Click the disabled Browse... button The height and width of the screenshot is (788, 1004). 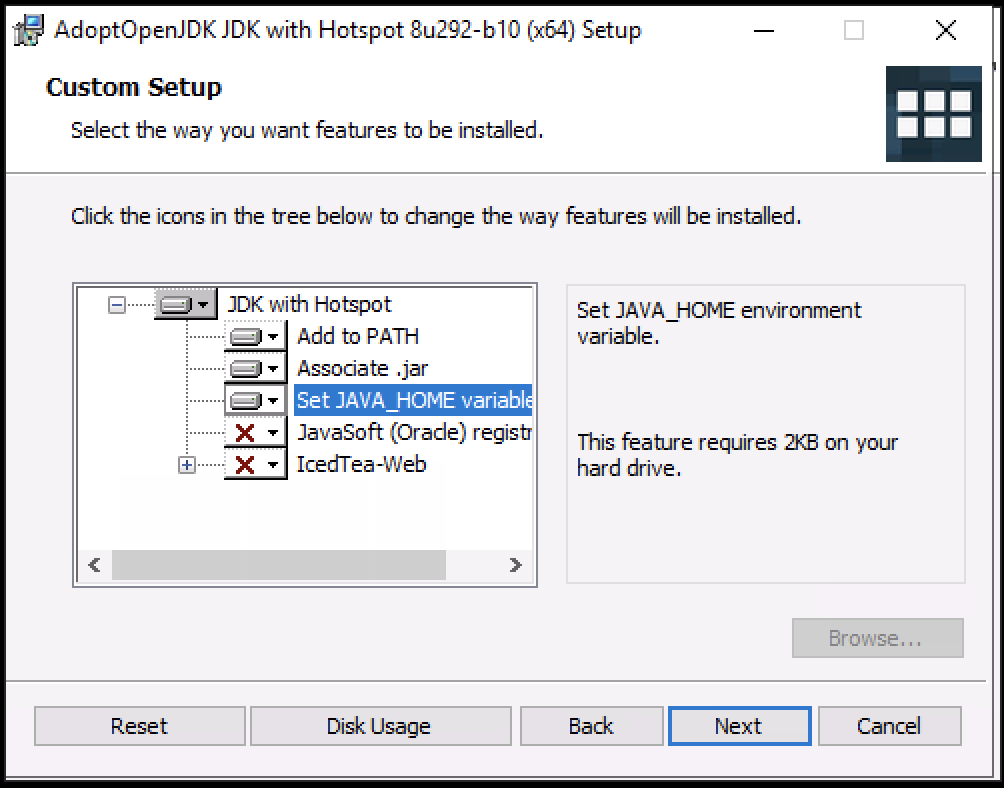click(x=877, y=638)
